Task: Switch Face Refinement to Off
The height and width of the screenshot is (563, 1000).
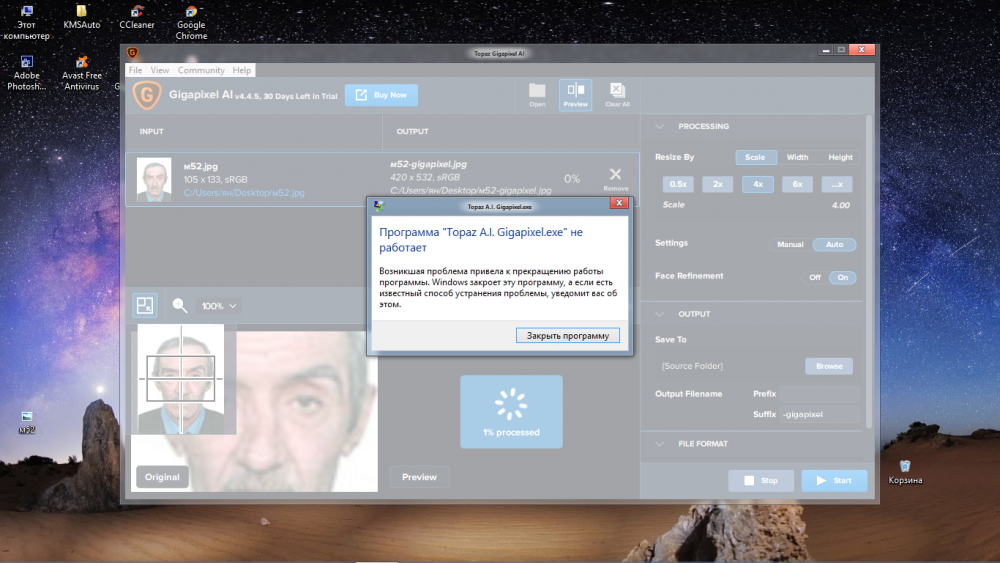Action: pyautogui.click(x=814, y=277)
